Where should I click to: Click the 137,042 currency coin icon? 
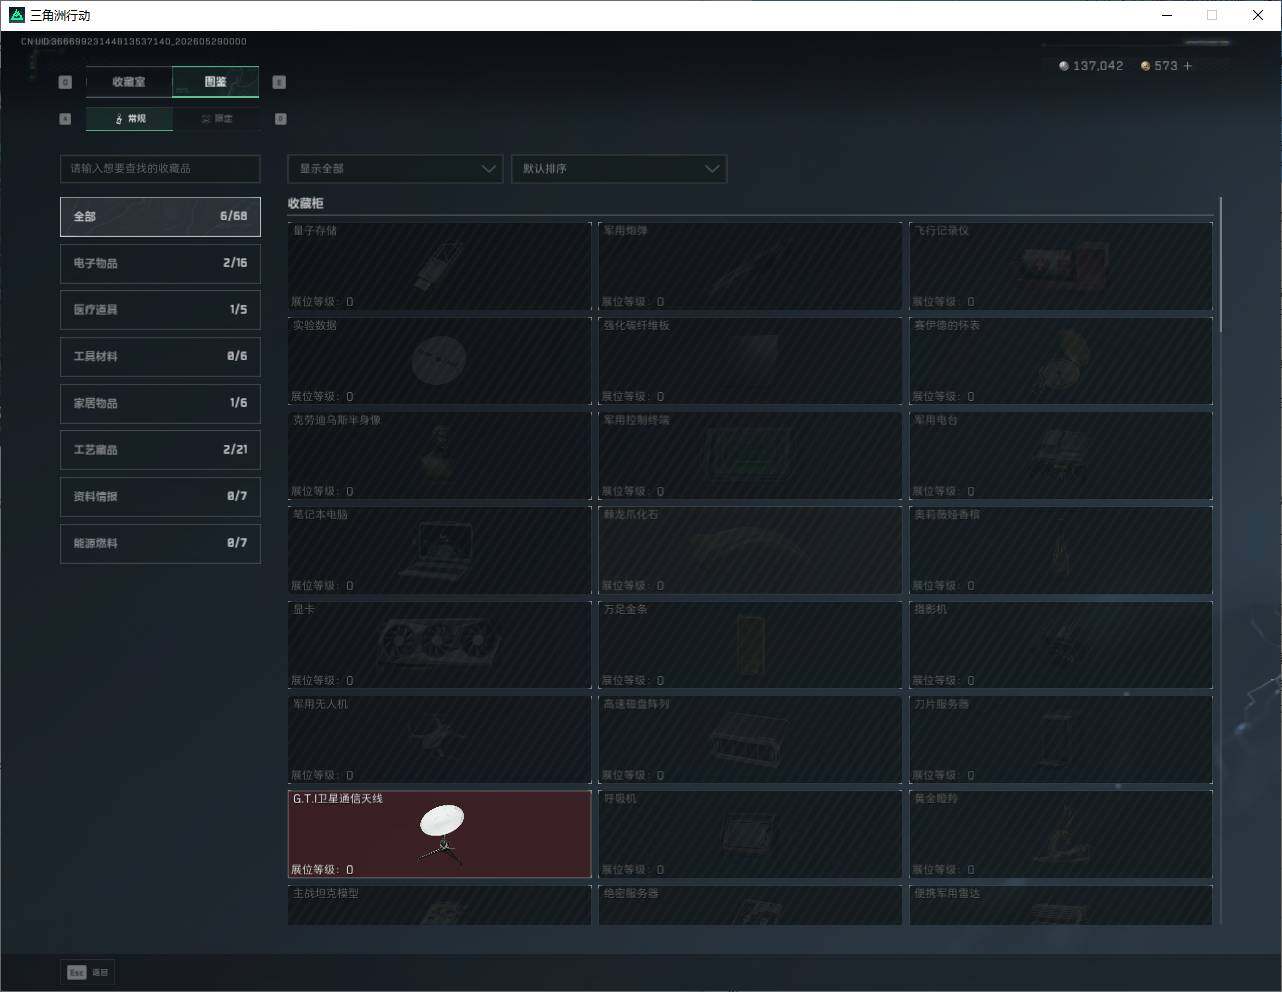(x=1063, y=66)
